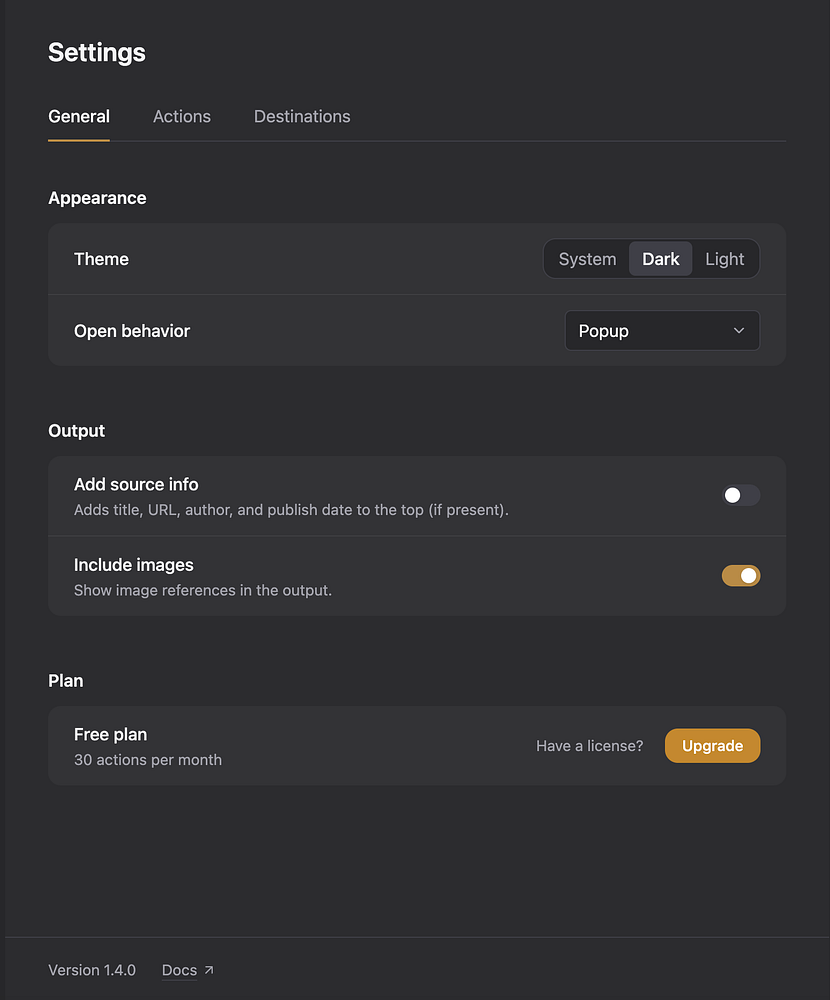Viewport: 830px width, 1000px height.
Task: Click the Docs external link arrow icon
Action: click(x=208, y=970)
